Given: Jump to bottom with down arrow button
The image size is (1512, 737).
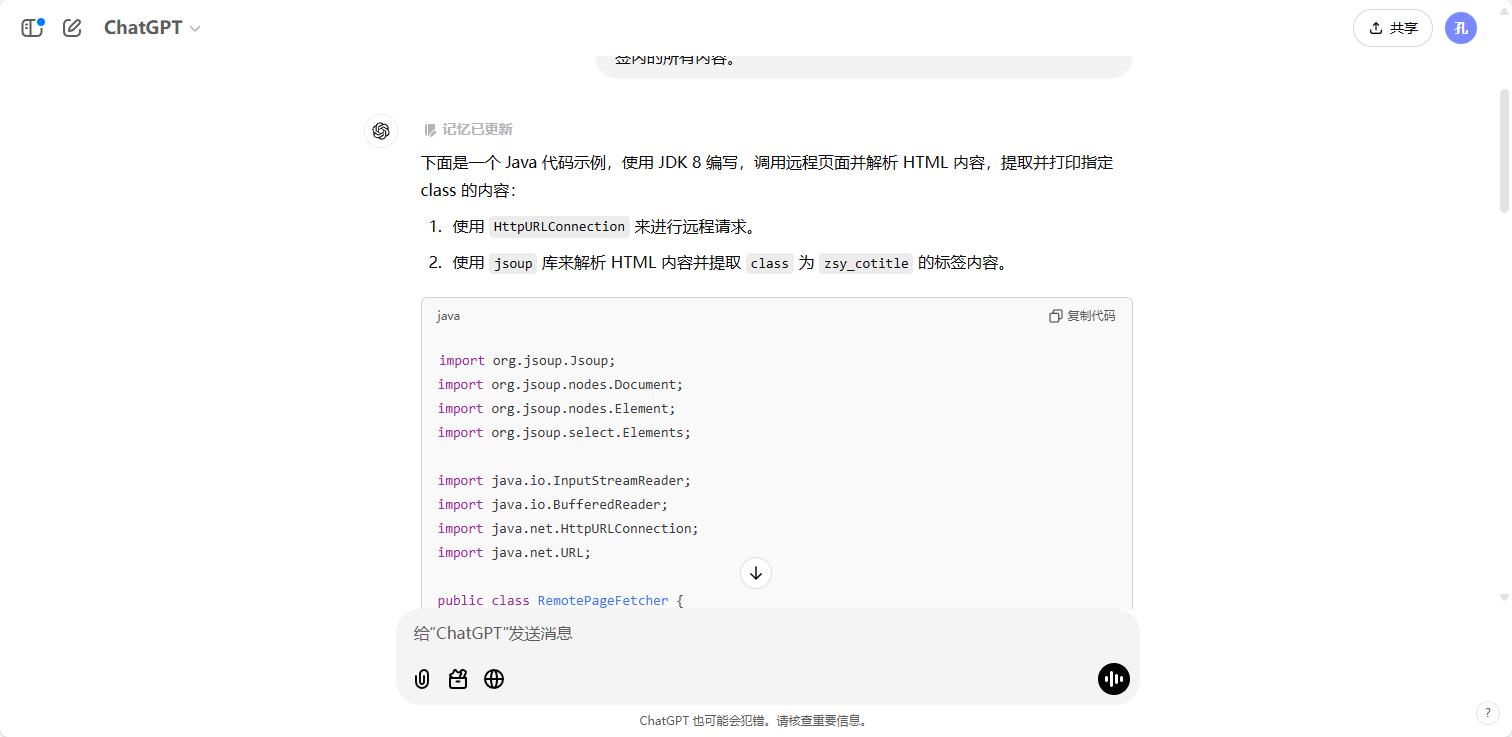Looking at the screenshot, I should (x=756, y=573).
